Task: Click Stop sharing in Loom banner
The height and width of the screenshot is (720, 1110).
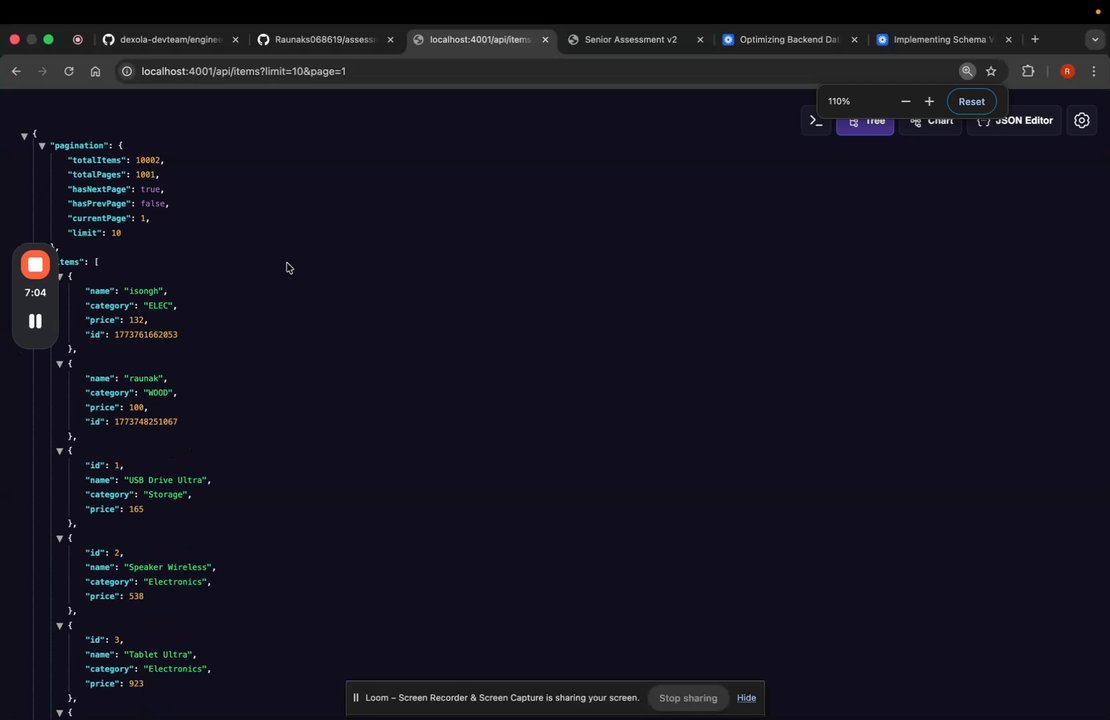Action: click(688, 698)
